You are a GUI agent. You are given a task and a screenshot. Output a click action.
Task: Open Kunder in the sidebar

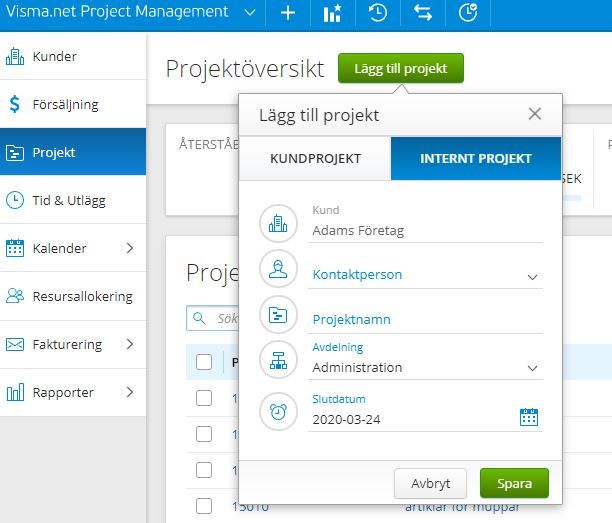coord(54,57)
